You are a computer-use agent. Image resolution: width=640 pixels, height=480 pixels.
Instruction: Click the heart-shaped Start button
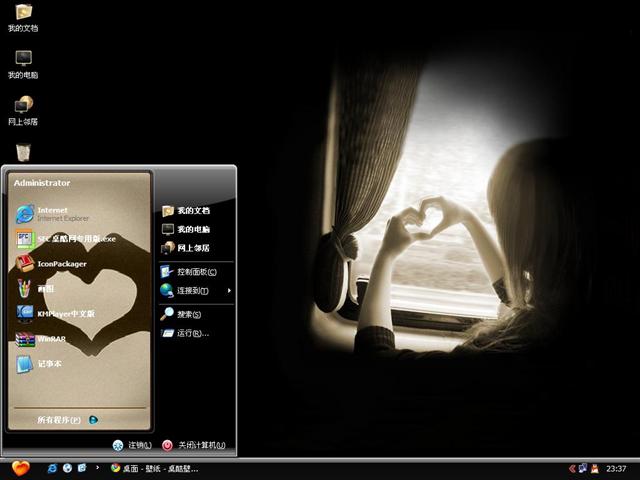[20, 468]
